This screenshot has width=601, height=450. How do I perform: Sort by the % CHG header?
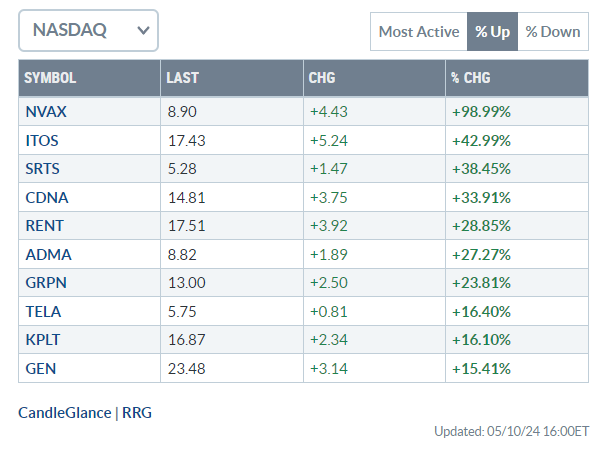(471, 78)
